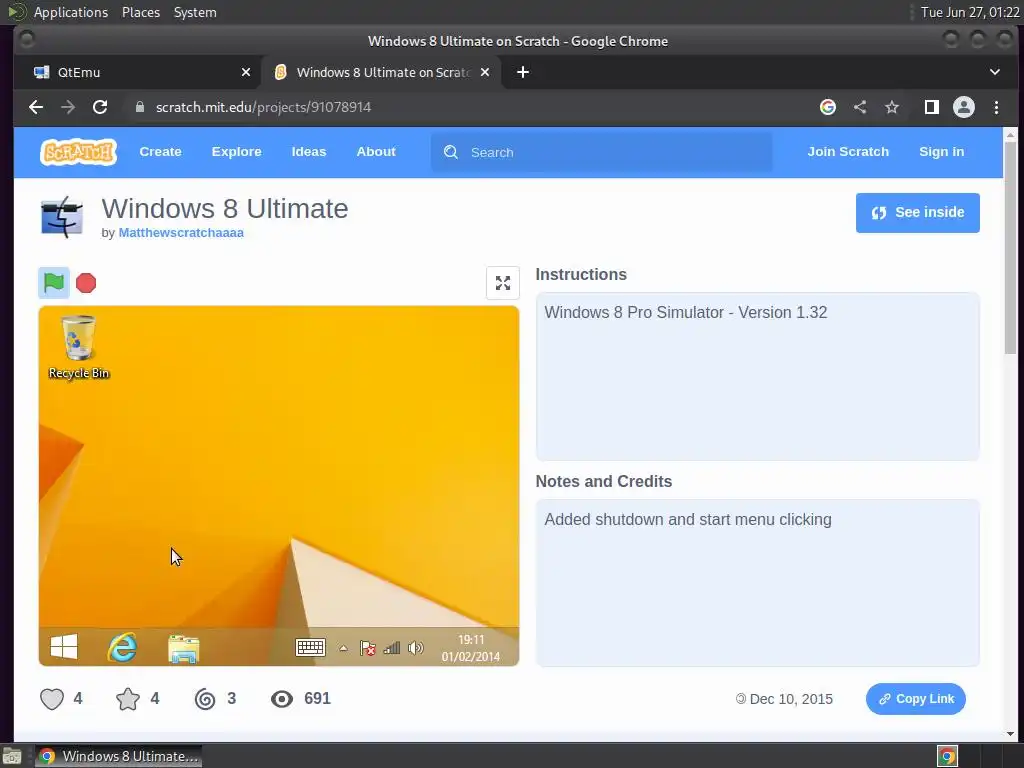Click the on-screen keyboard tray icon
This screenshot has height=768, width=1024.
pos(310,647)
